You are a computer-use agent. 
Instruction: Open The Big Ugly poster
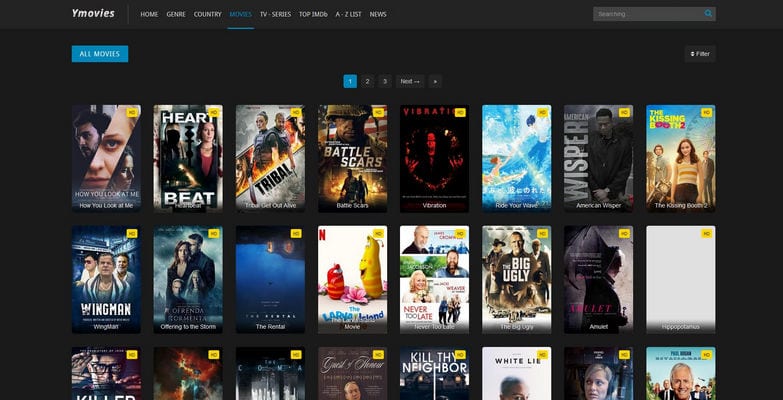[517, 280]
